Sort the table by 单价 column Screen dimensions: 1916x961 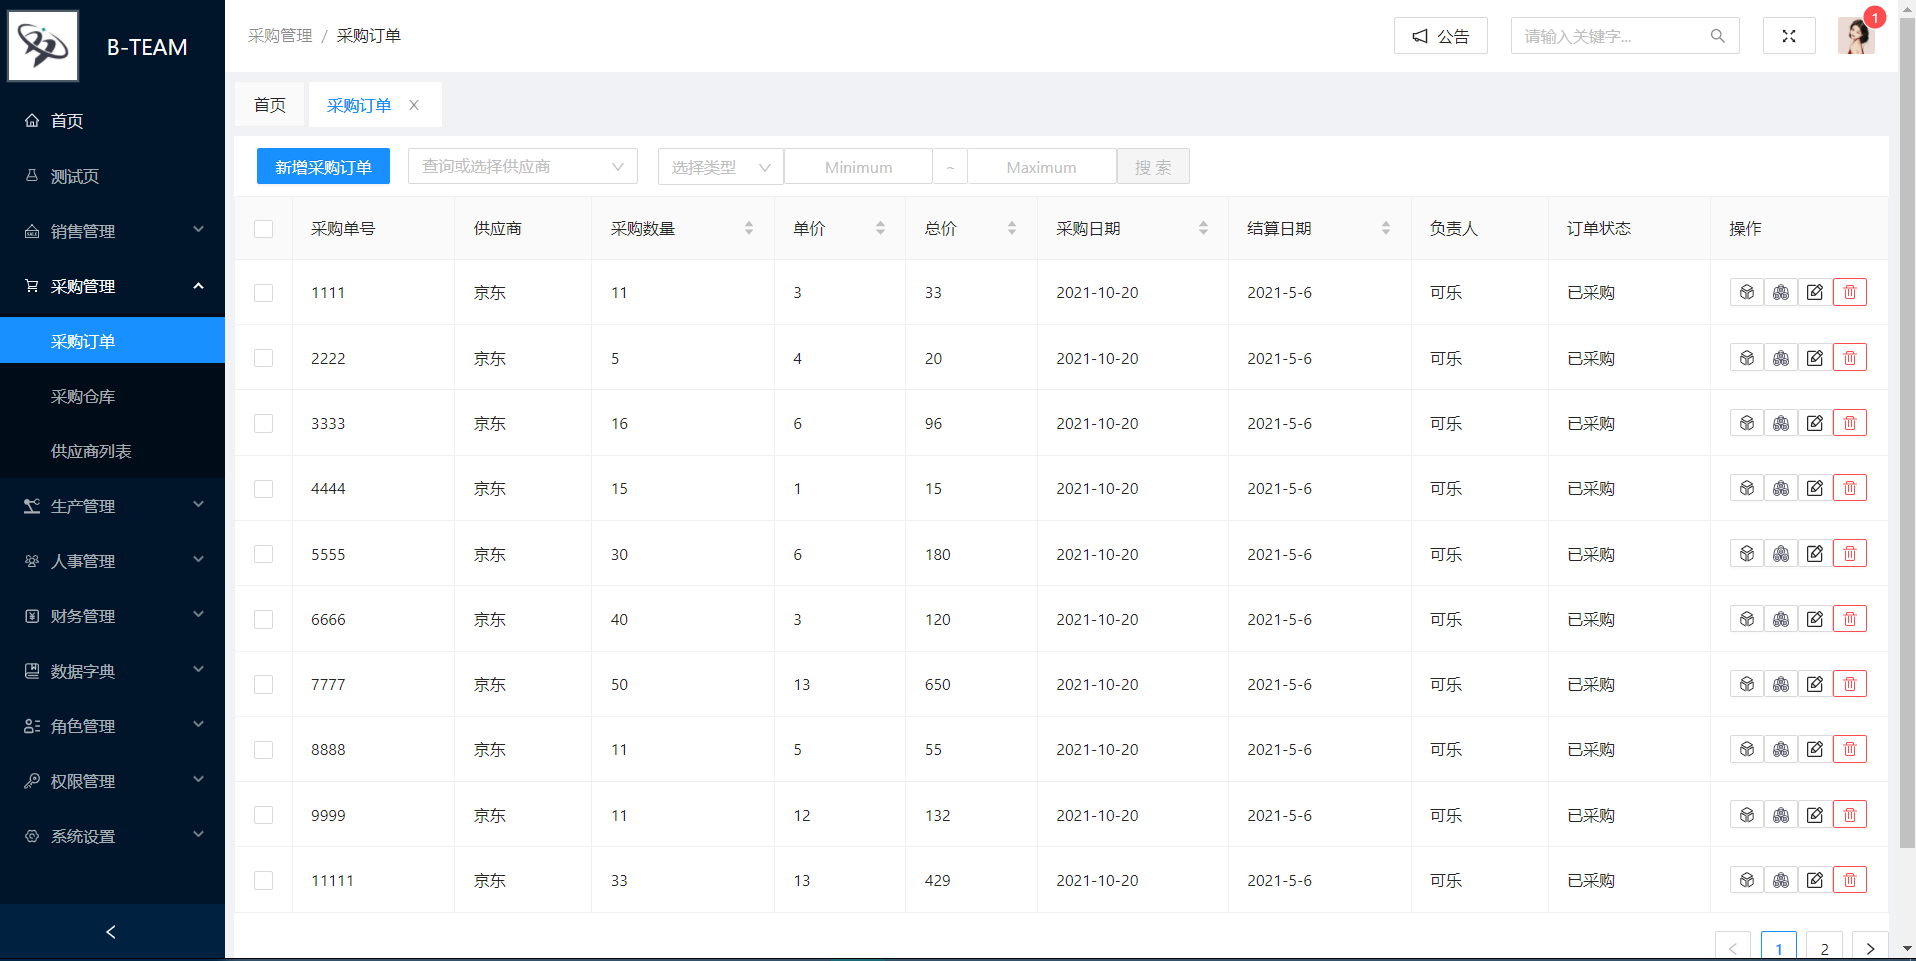coord(880,228)
